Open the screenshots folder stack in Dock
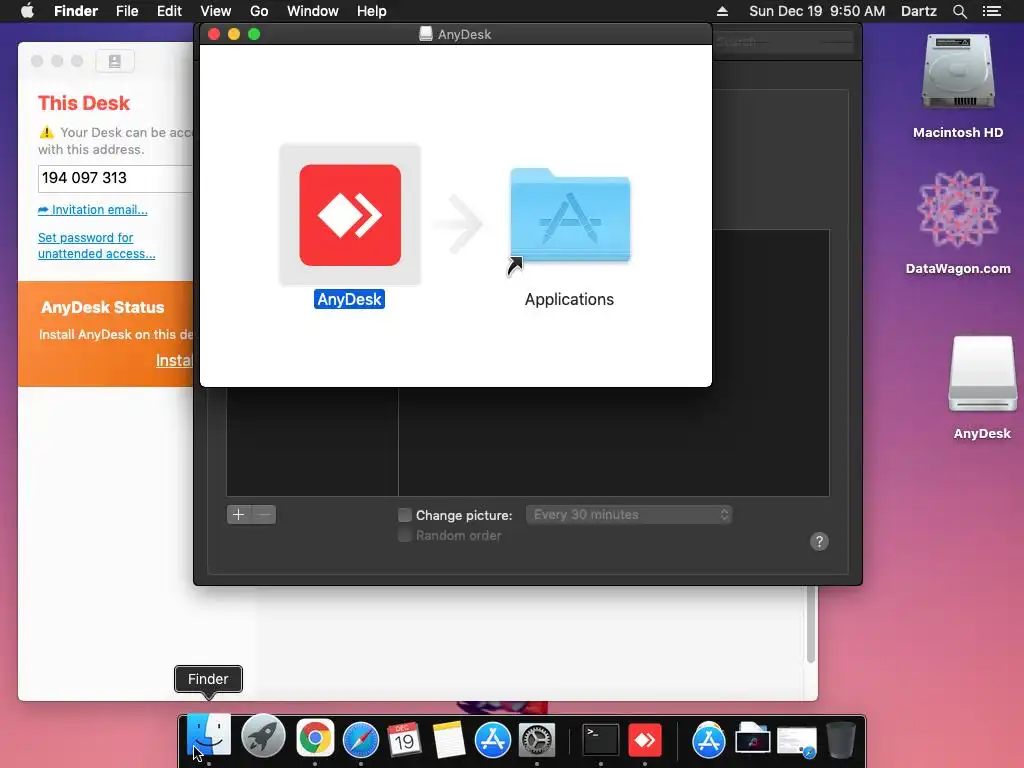 coord(752,741)
